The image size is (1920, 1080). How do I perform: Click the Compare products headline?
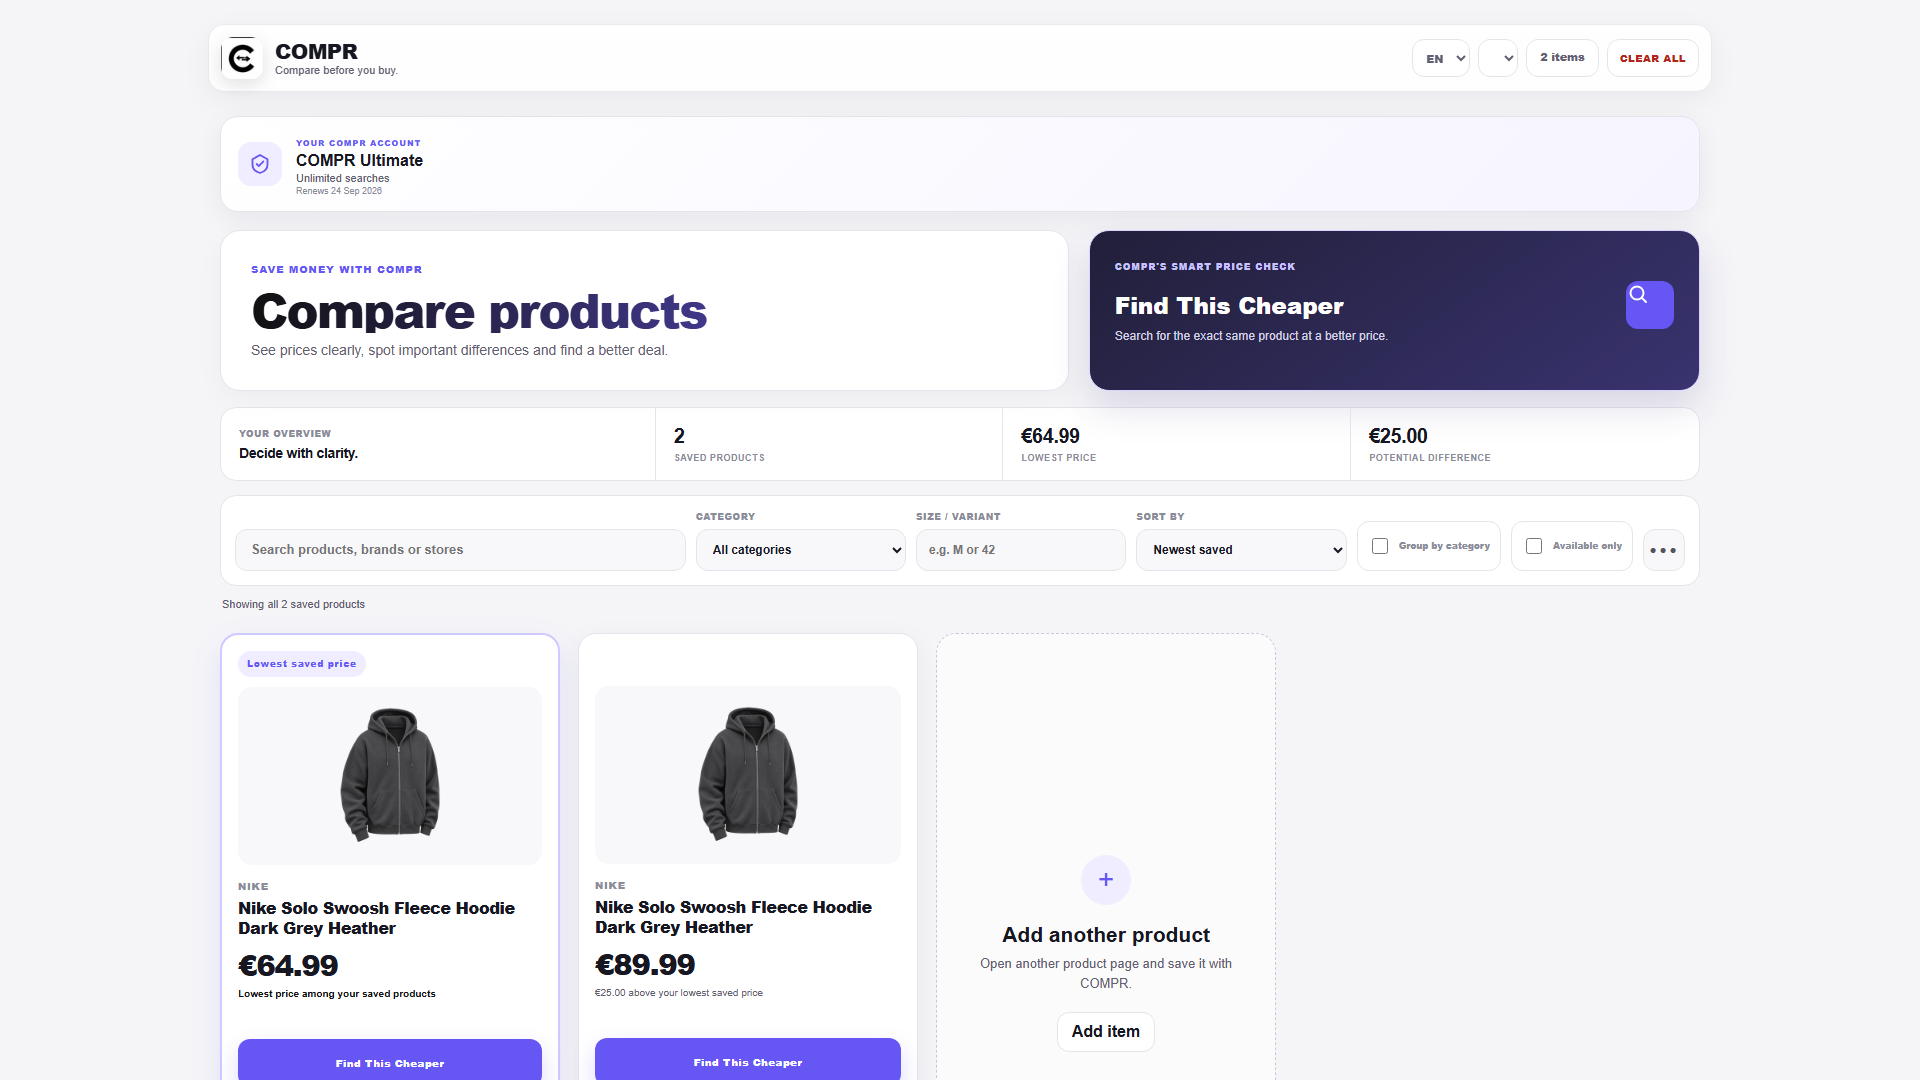[479, 312]
